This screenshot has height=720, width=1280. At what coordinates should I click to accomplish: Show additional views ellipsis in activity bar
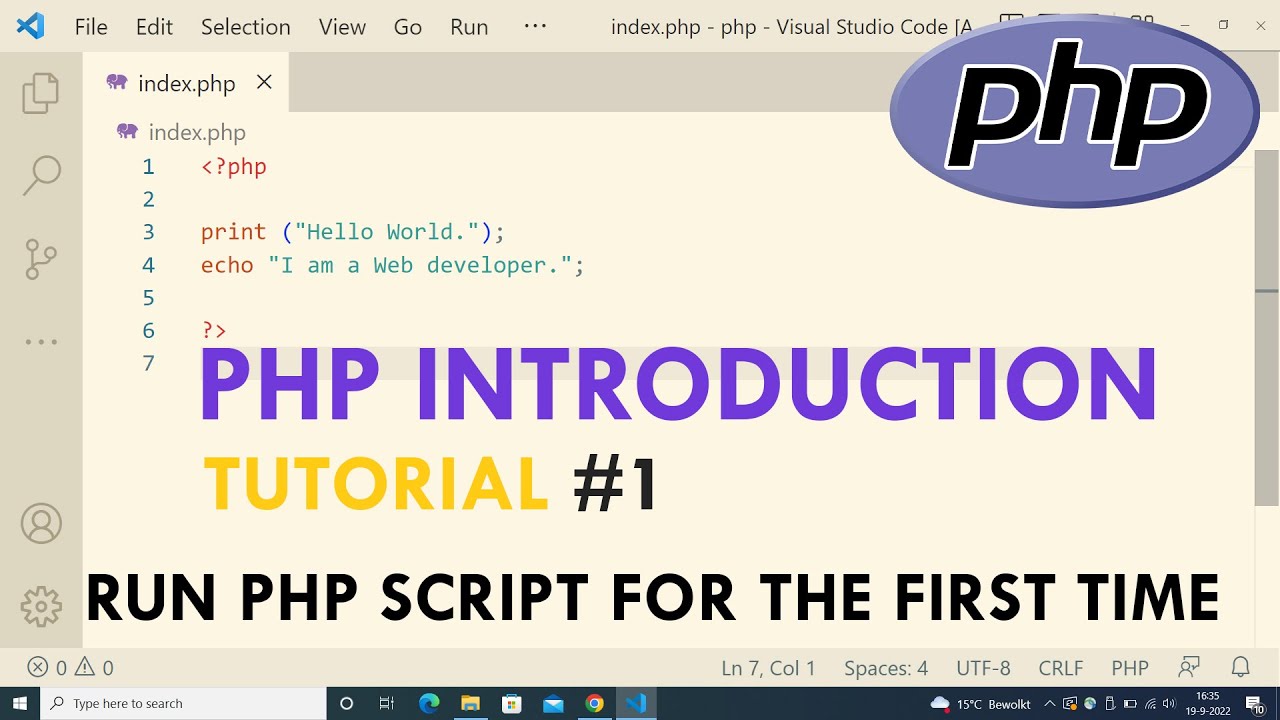point(41,342)
